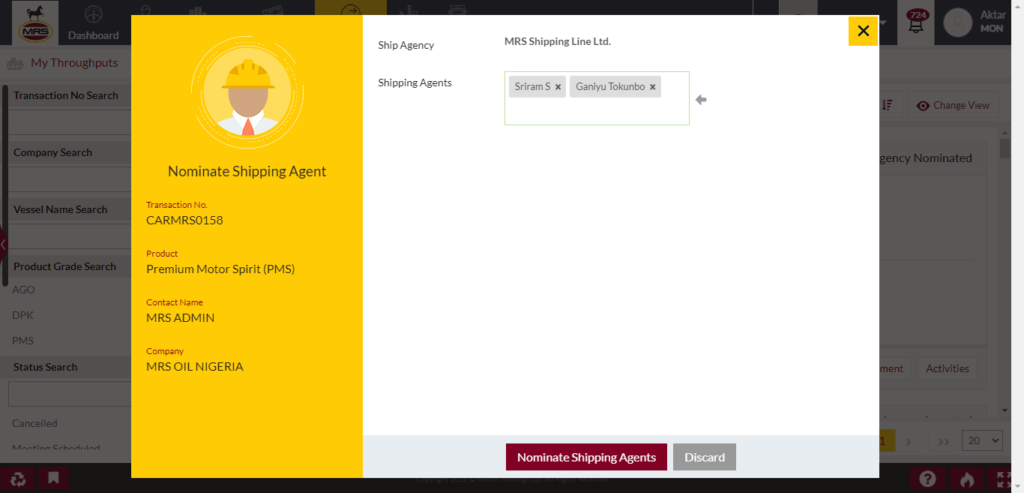Image resolution: width=1024 pixels, height=493 pixels.
Task: Focus the Shipping Agents input box
Action: (596, 98)
